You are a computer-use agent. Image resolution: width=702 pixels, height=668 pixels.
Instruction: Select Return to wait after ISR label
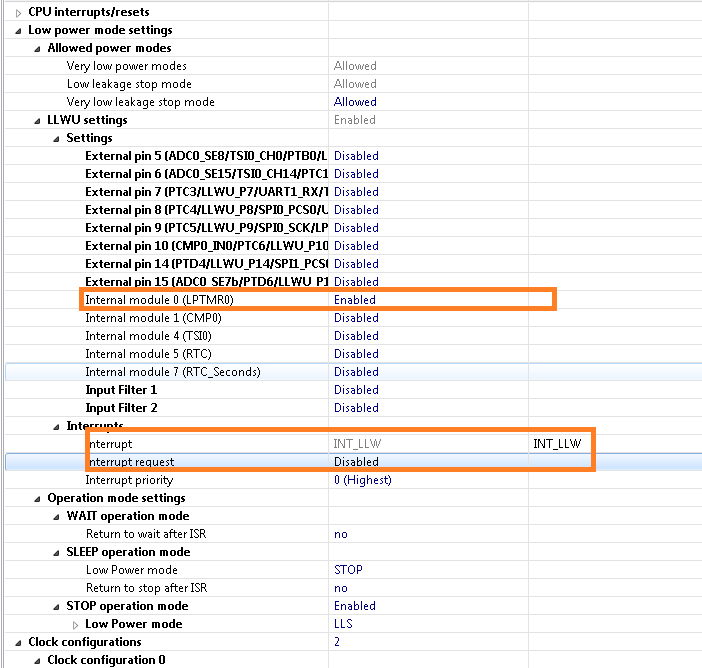pos(146,534)
